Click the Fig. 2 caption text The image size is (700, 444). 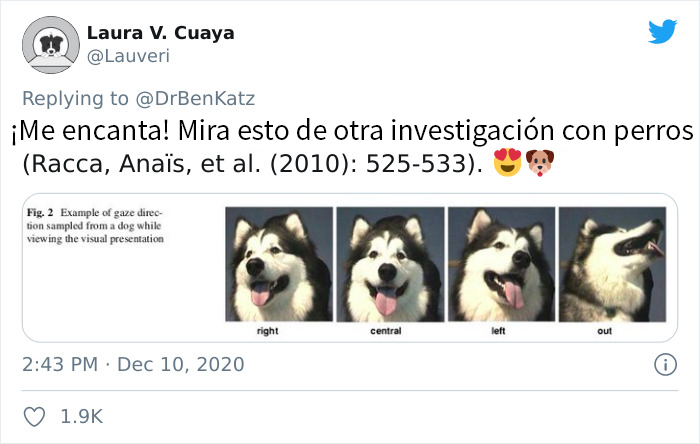95,225
